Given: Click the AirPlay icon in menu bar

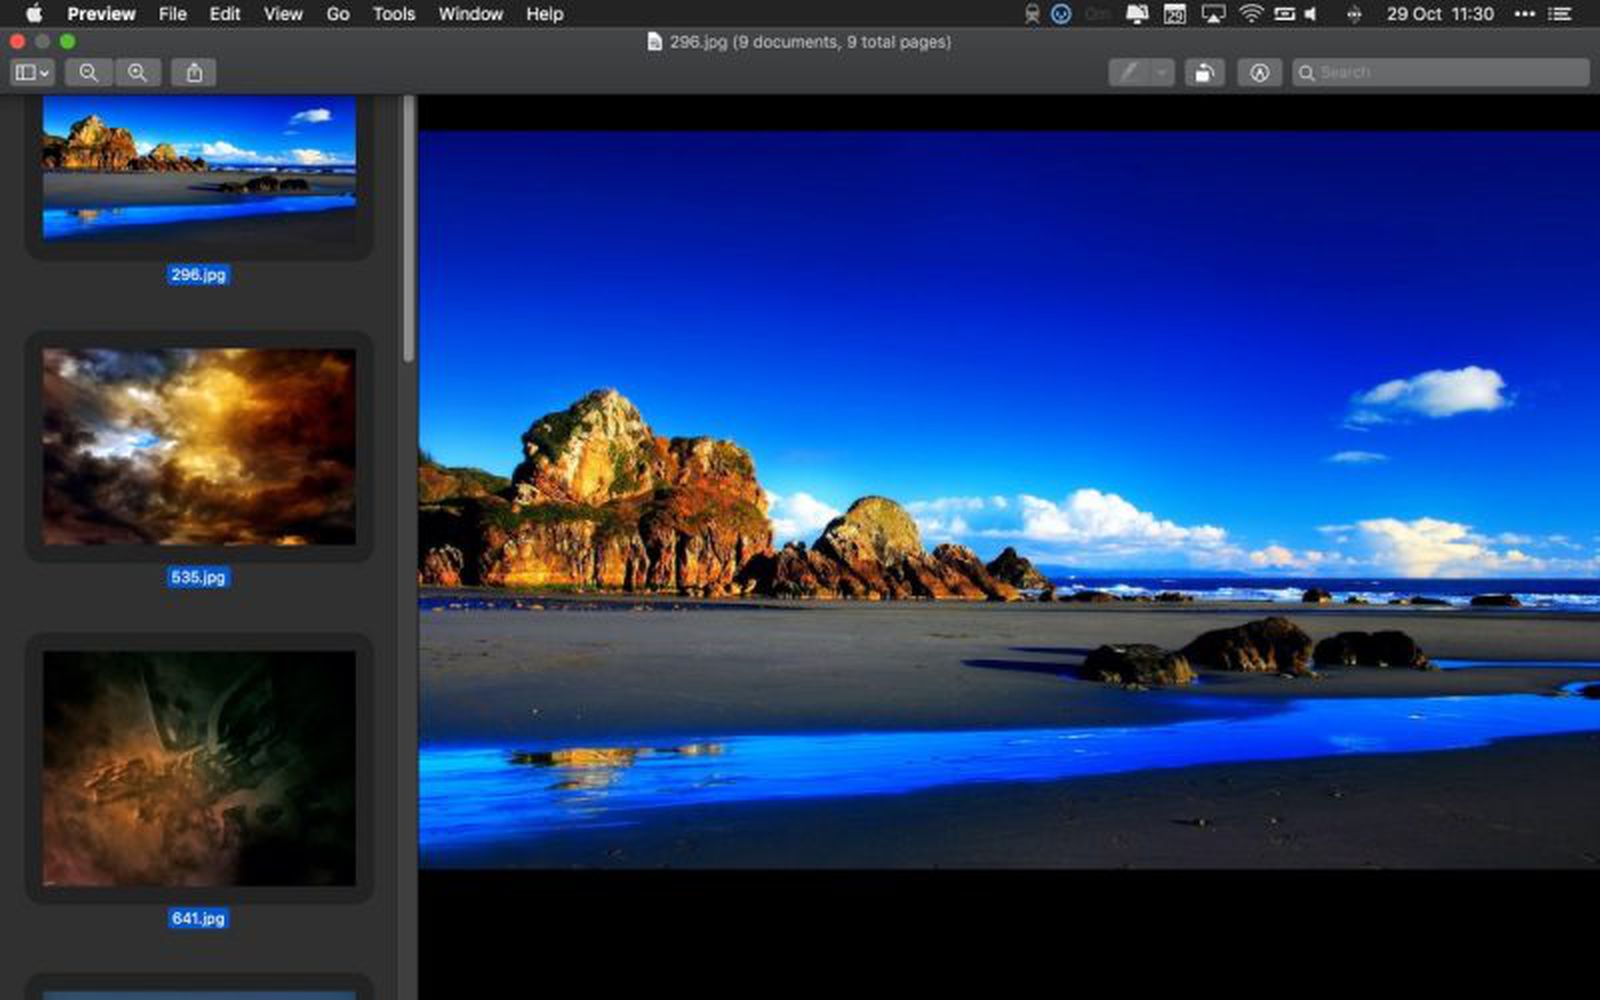Looking at the screenshot, I should (1213, 14).
